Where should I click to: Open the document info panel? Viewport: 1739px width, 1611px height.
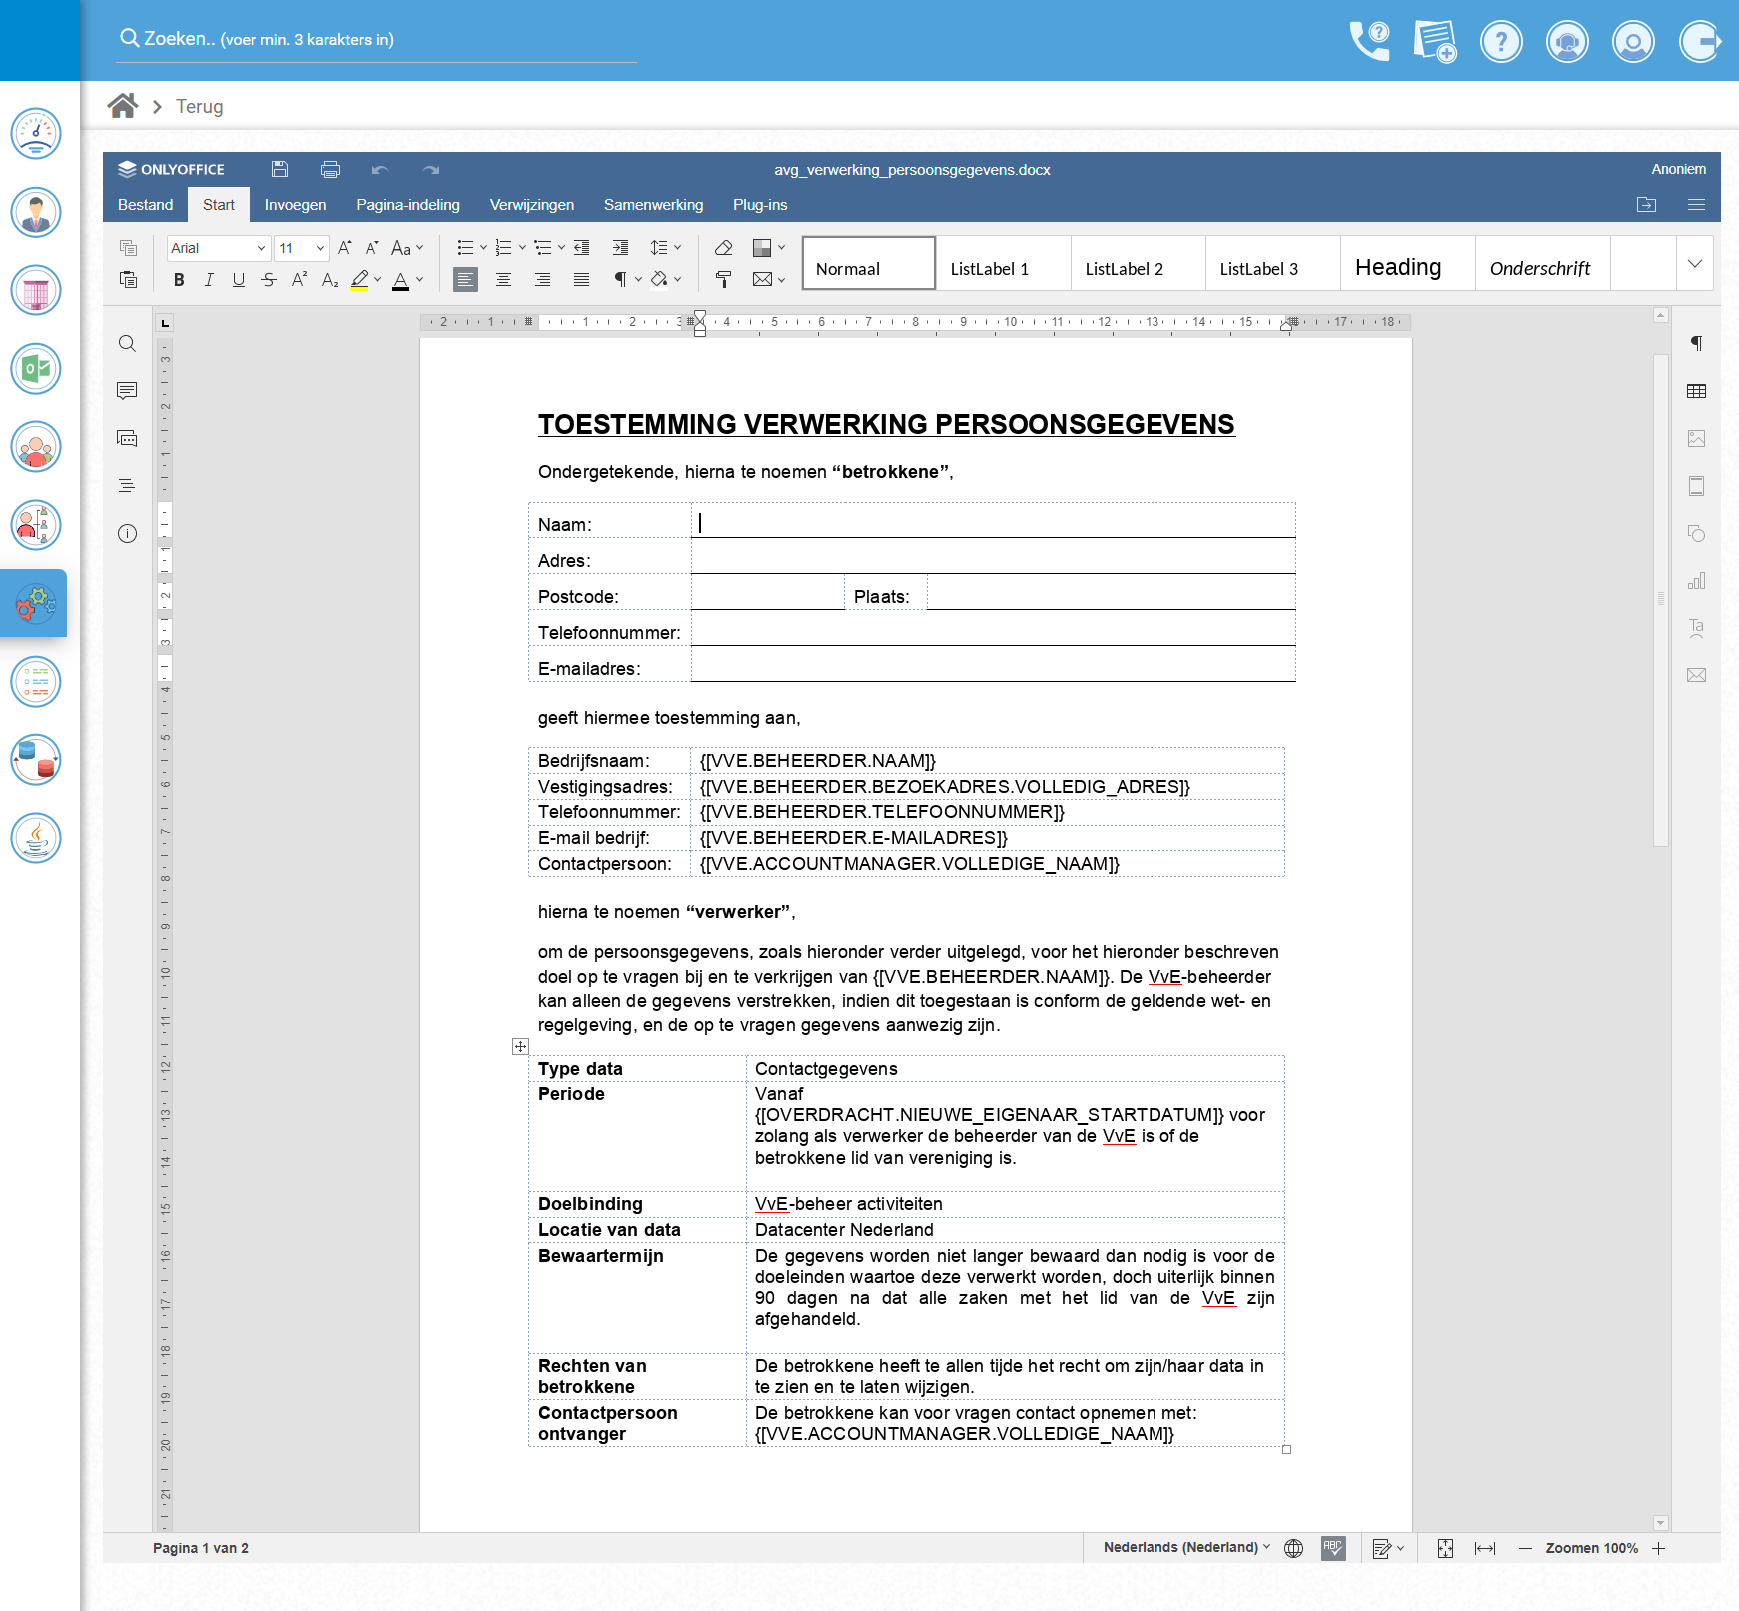[x=127, y=533]
